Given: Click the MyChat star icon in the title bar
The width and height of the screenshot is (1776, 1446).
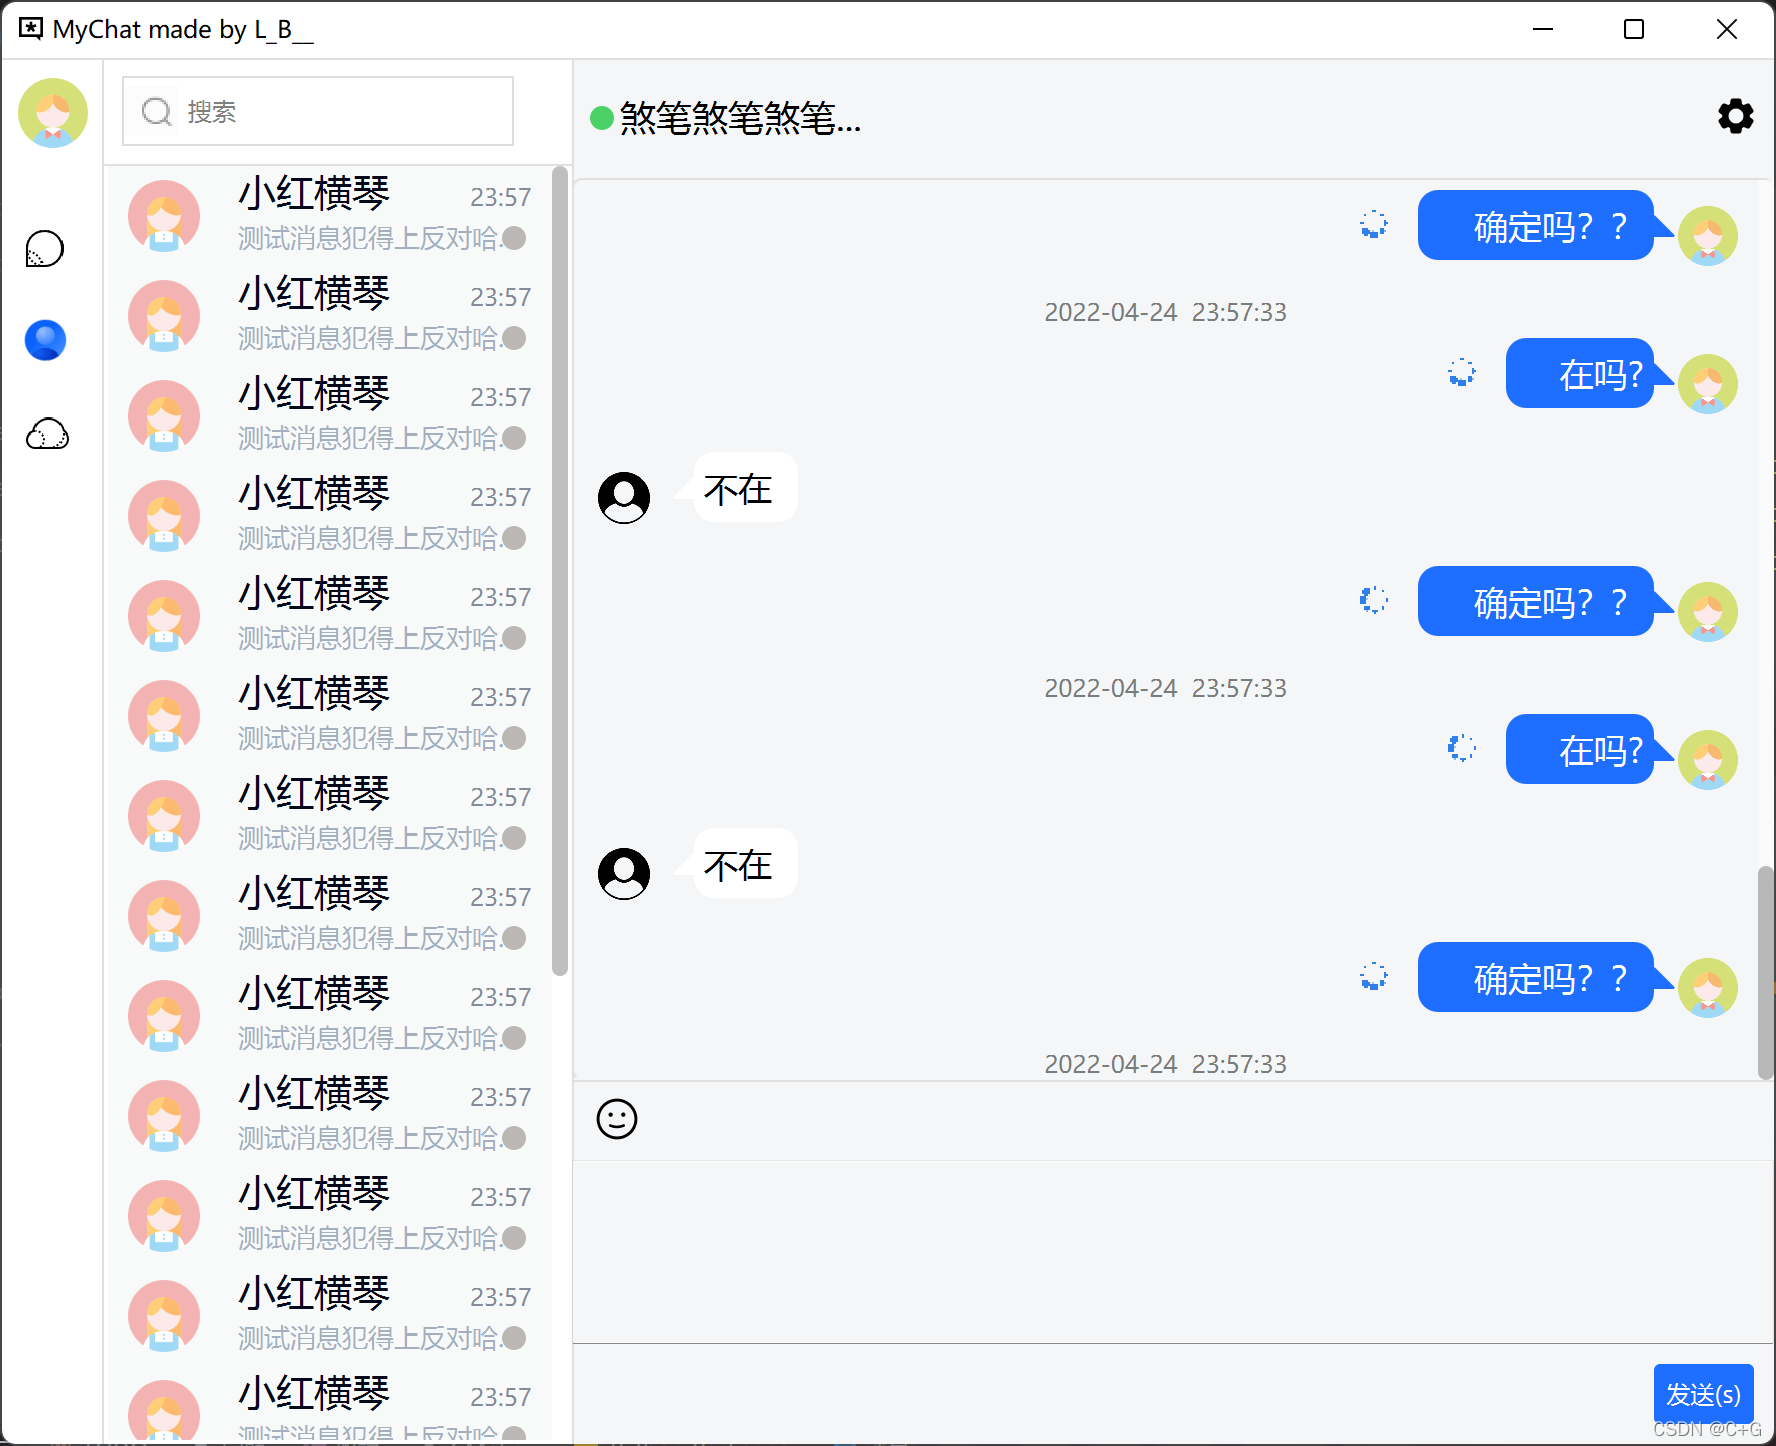Looking at the screenshot, I should (30, 28).
